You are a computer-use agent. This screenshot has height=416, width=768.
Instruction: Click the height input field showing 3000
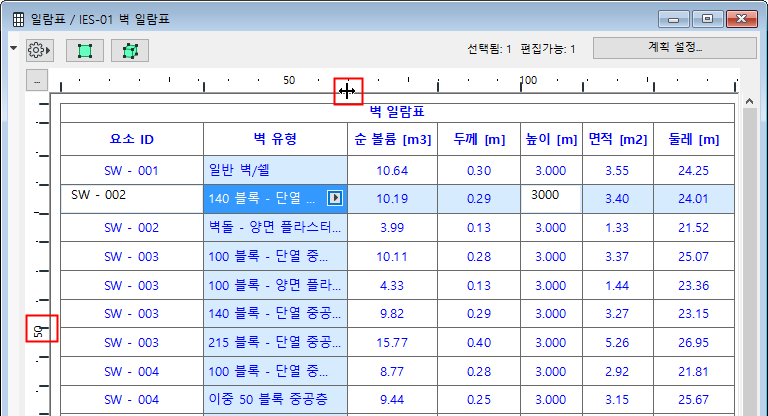coord(551,199)
